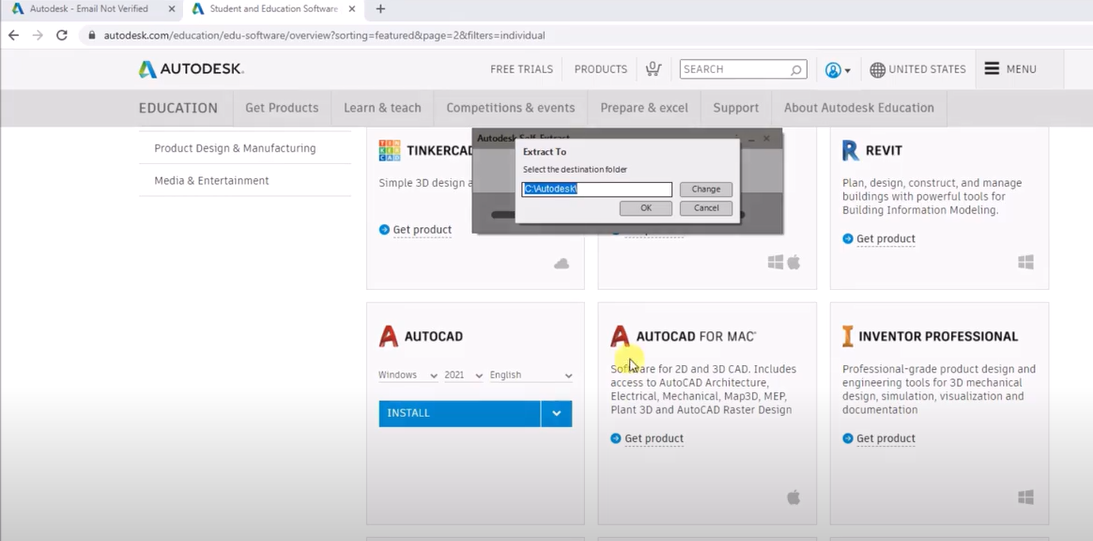Close the Autodesk Self-Extract window
This screenshot has height=541, width=1093.
pyautogui.click(x=766, y=138)
